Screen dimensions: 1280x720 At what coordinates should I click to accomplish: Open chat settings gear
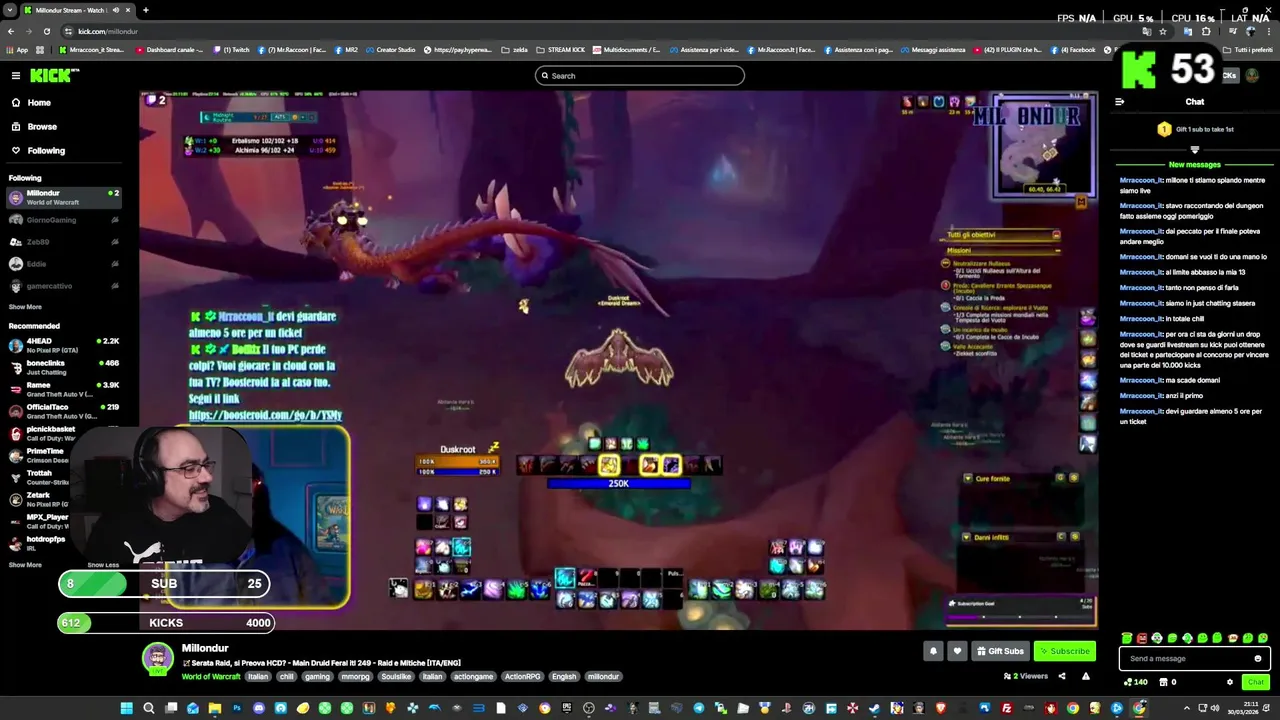1230,682
